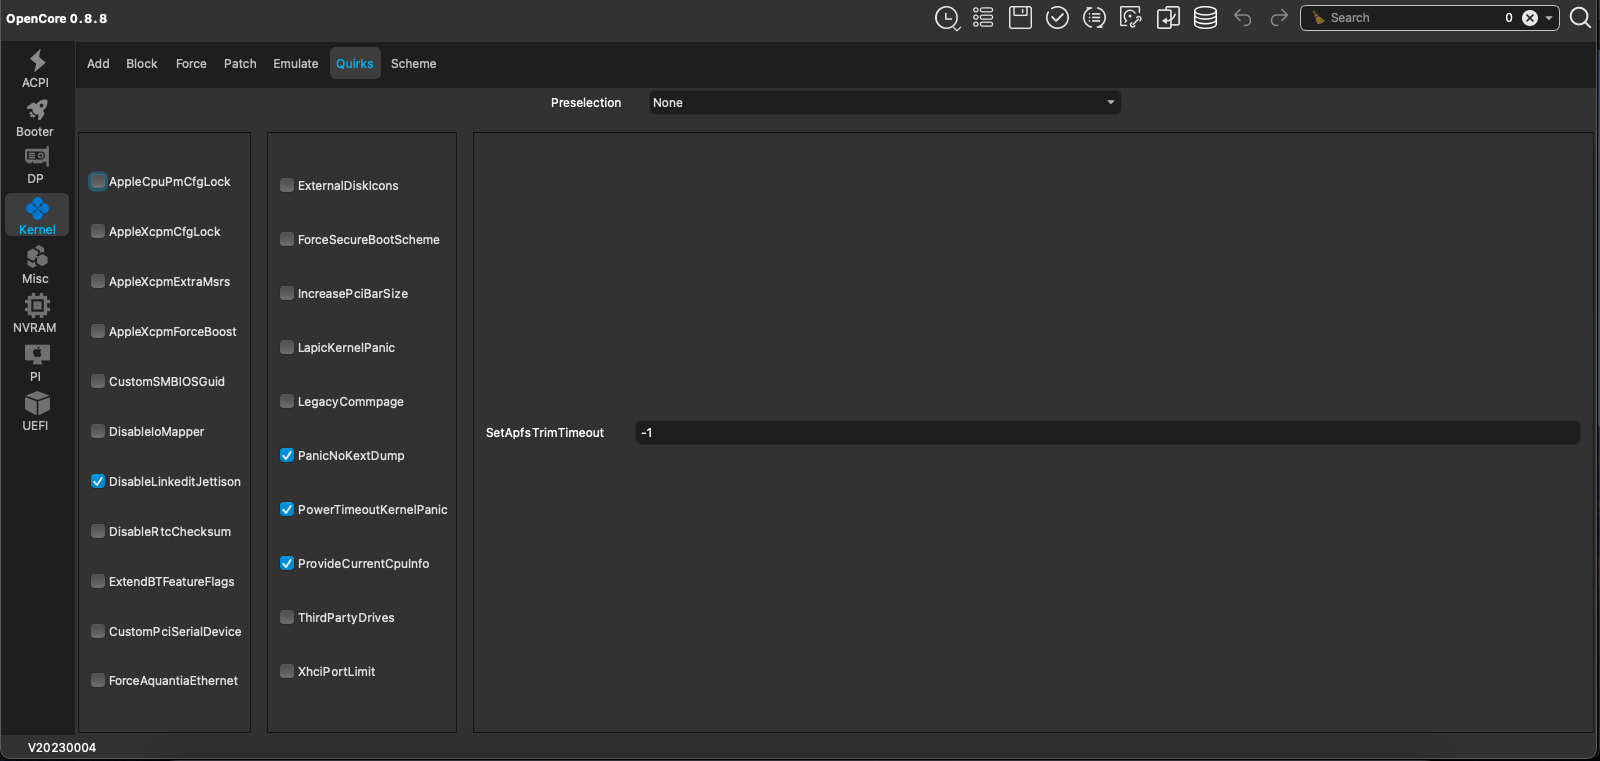1600x761 pixels.
Task: Enable CustomSMBIOSGuid quirk
Action: click(98, 382)
